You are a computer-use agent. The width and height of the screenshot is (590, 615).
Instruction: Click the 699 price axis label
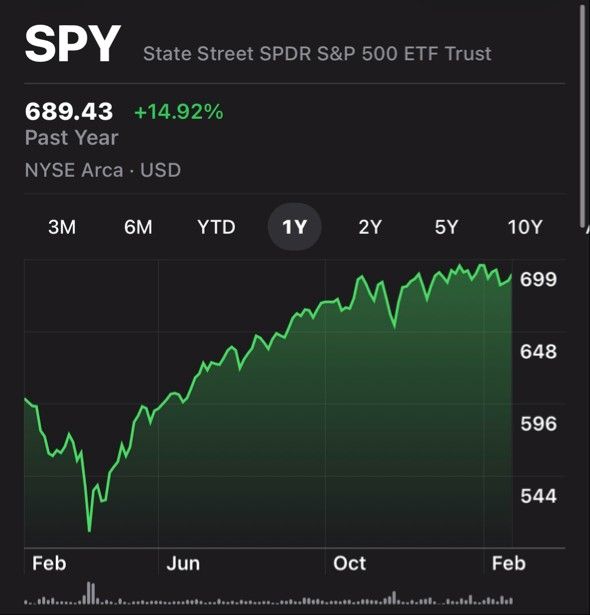click(x=538, y=280)
